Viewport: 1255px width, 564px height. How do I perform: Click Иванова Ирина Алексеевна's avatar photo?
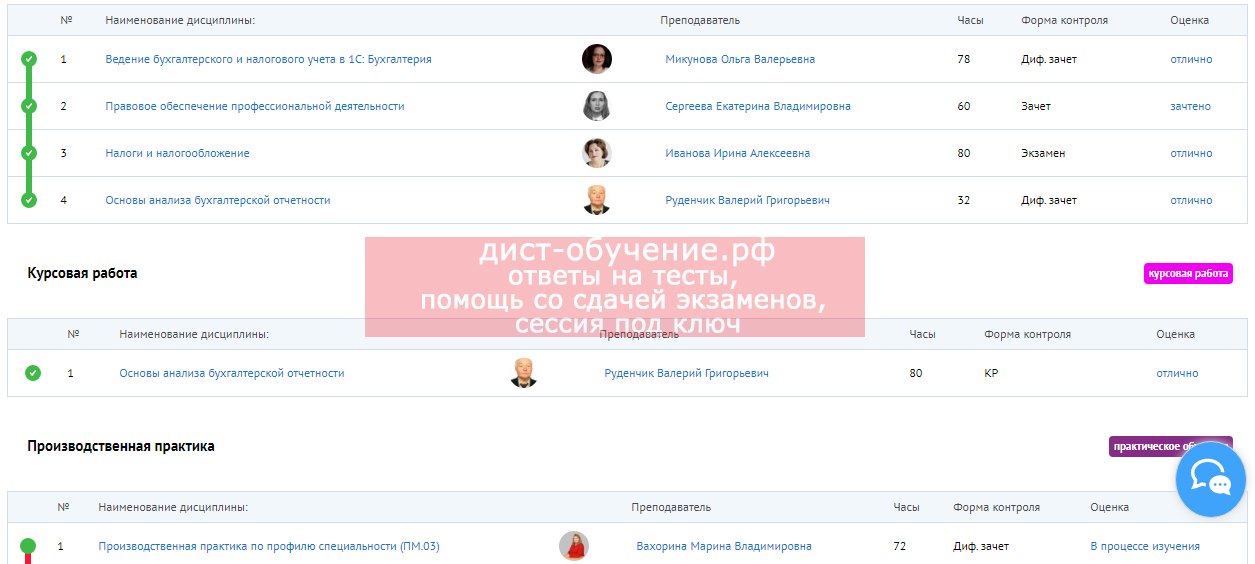[596, 153]
